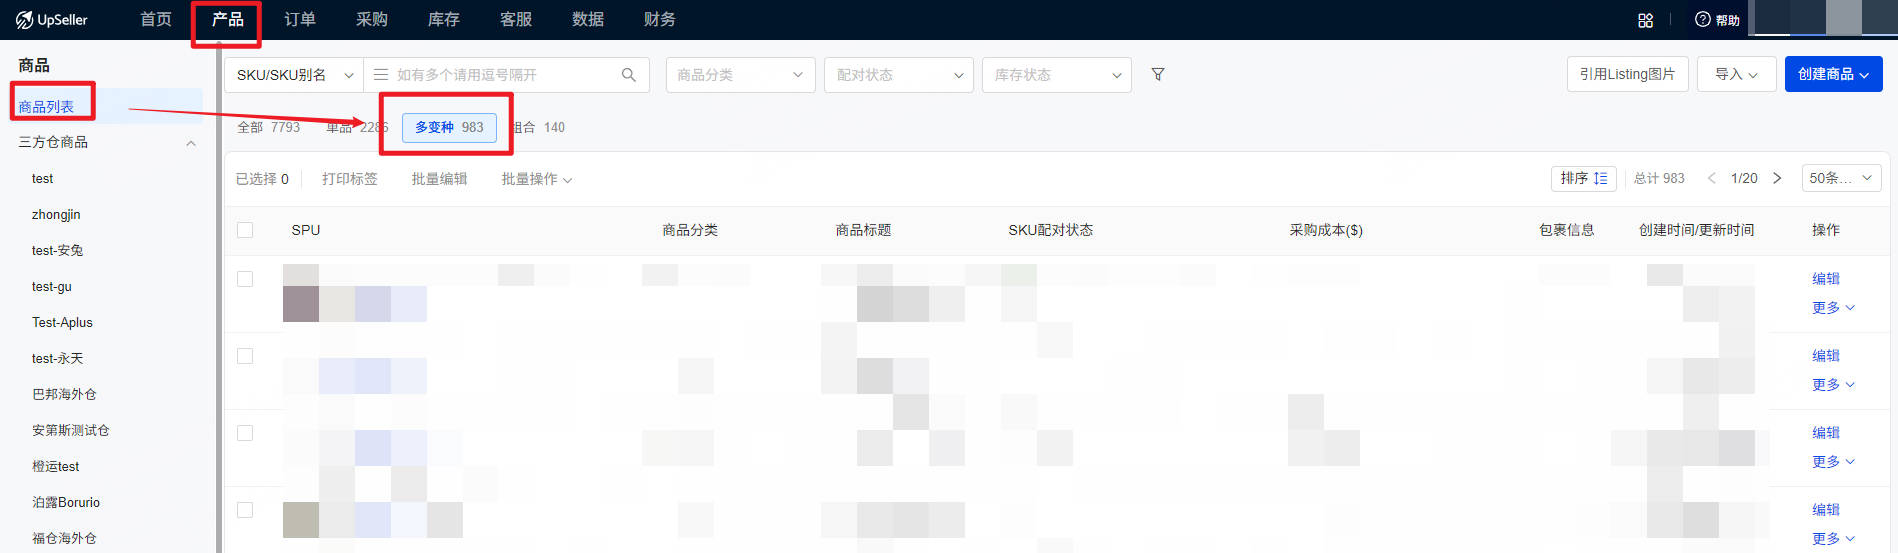Image resolution: width=1898 pixels, height=553 pixels.
Task: Click 编辑 in first product row
Action: (1826, 279)
